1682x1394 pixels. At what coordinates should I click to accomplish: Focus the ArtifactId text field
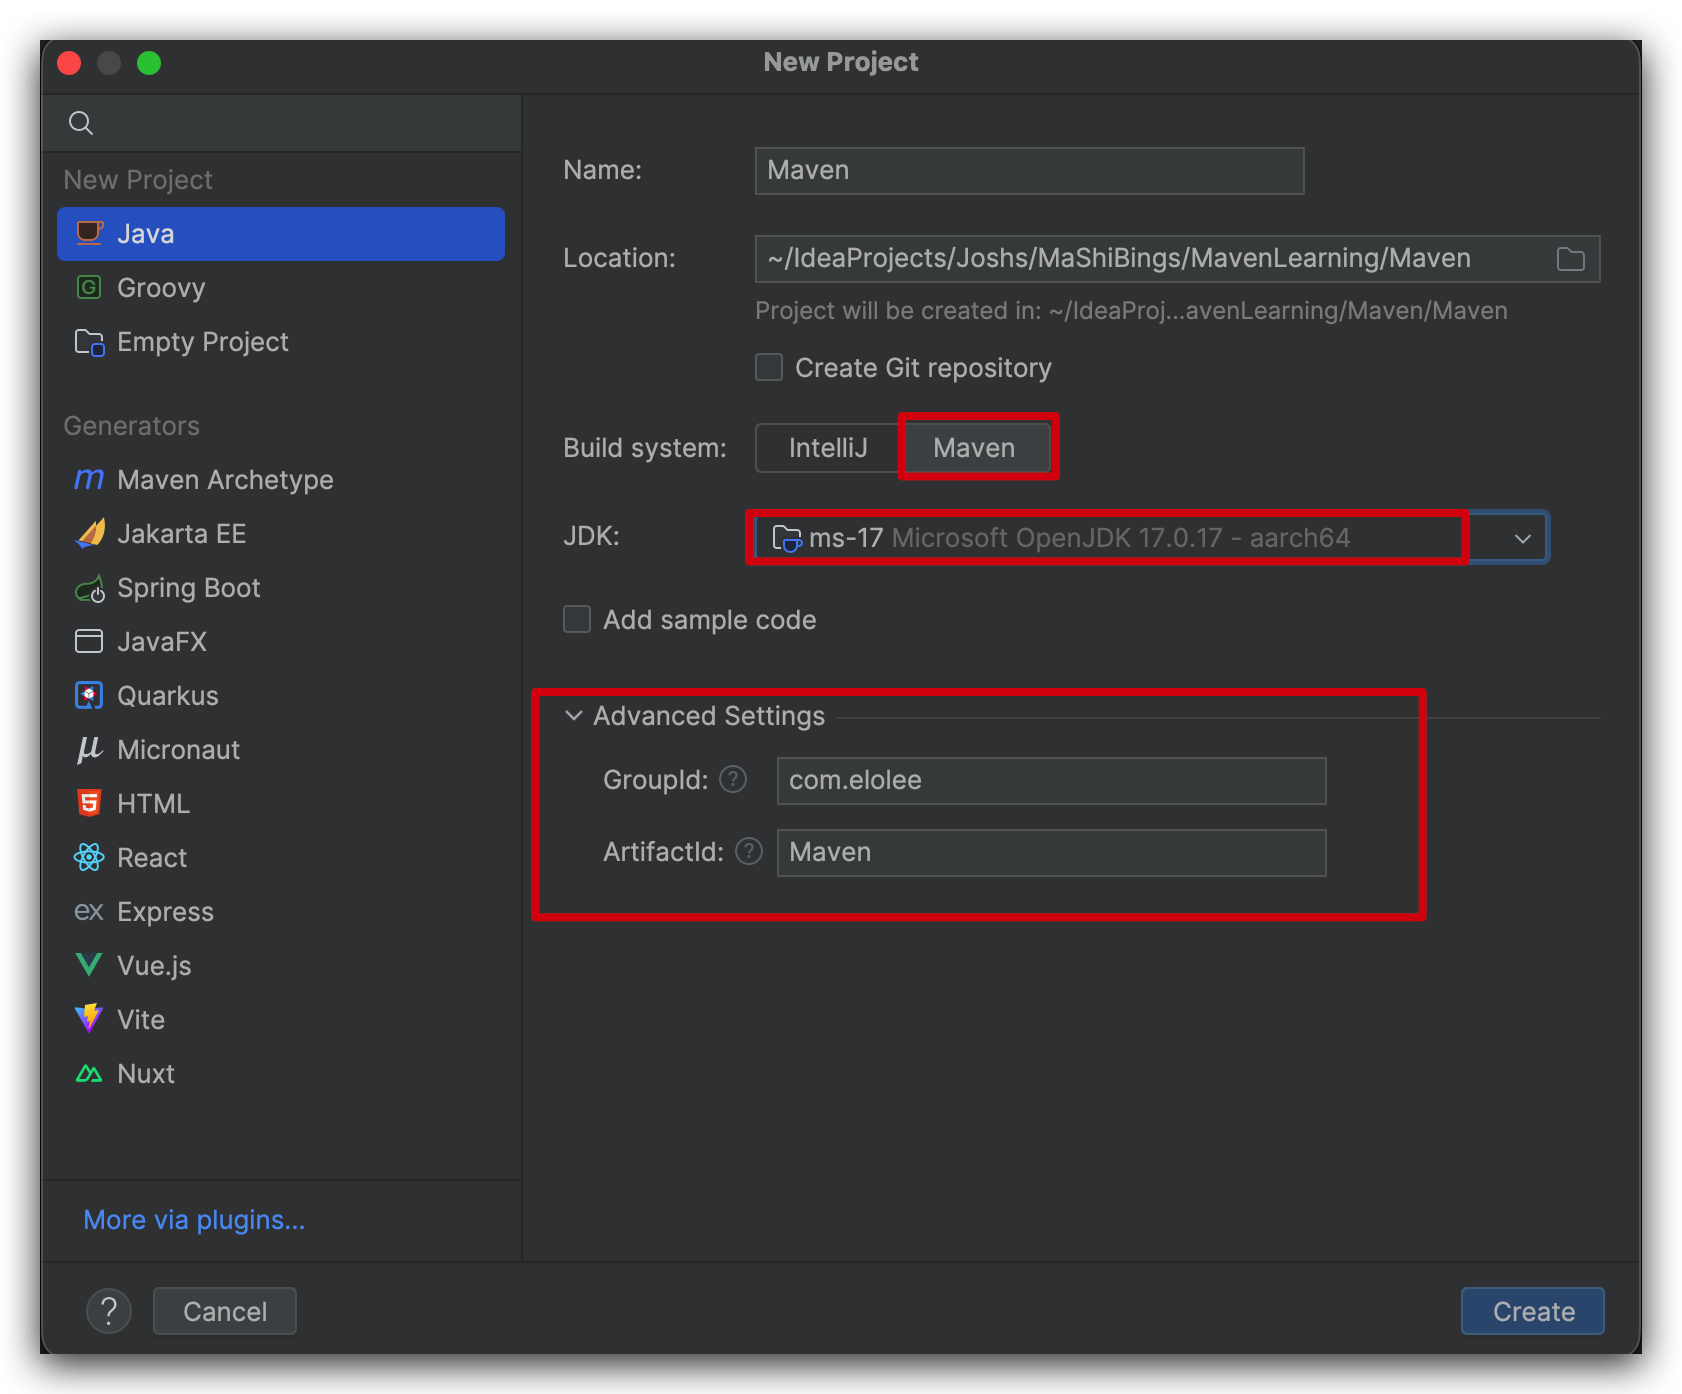tap(1052, 853)
